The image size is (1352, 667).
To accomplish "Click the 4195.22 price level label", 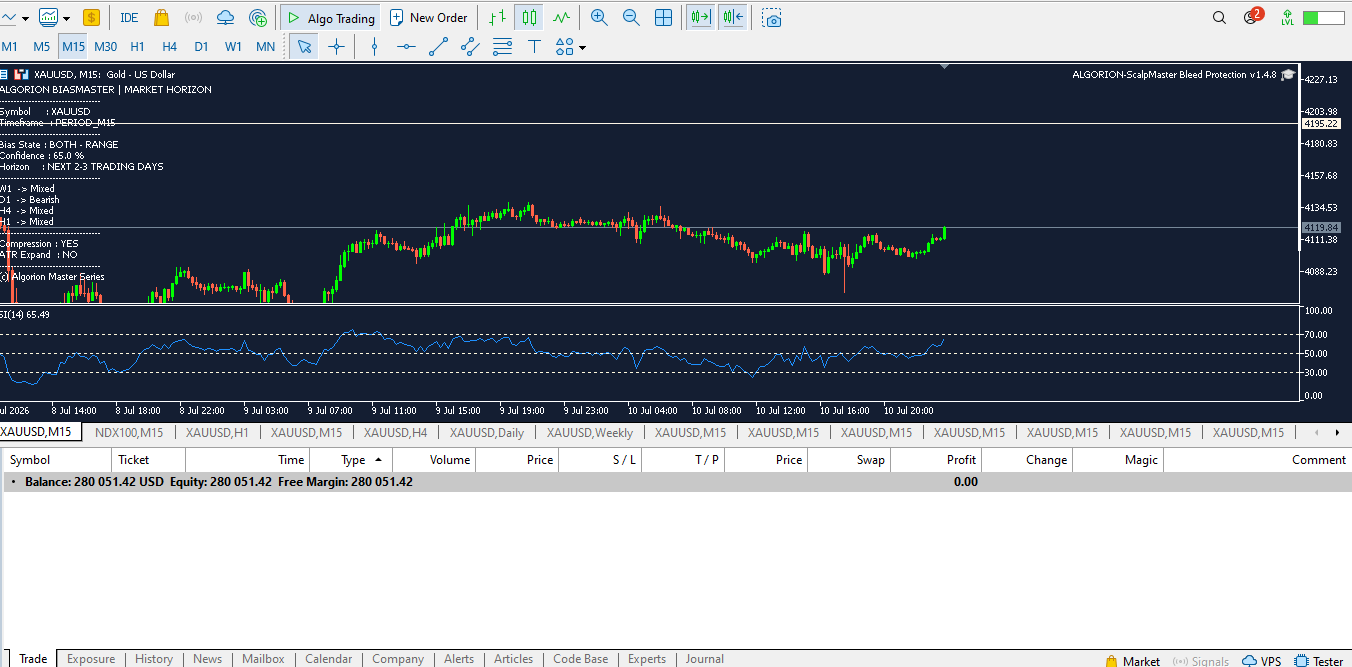I will [1321, 123].
